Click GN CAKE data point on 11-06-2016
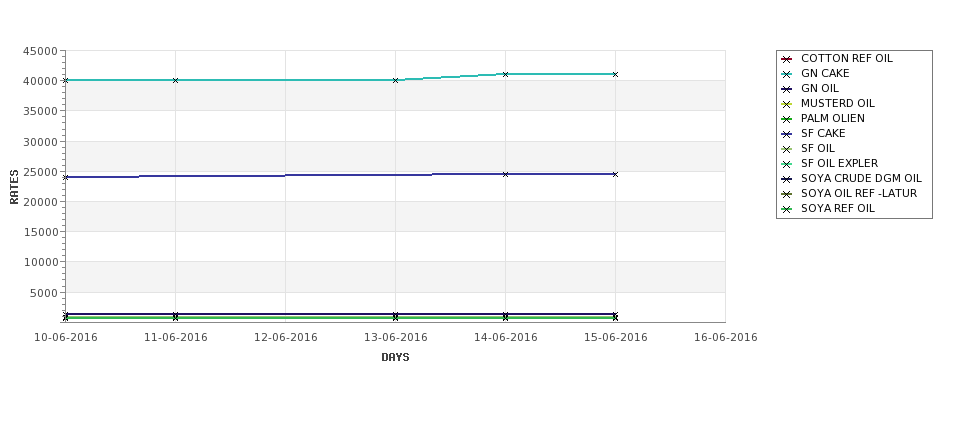 click(175, 80)
